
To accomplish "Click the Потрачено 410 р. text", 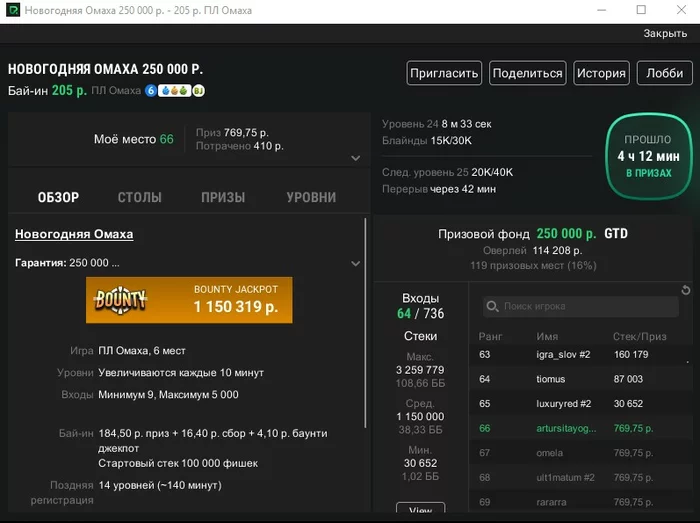I will click(x=240, y=146).
